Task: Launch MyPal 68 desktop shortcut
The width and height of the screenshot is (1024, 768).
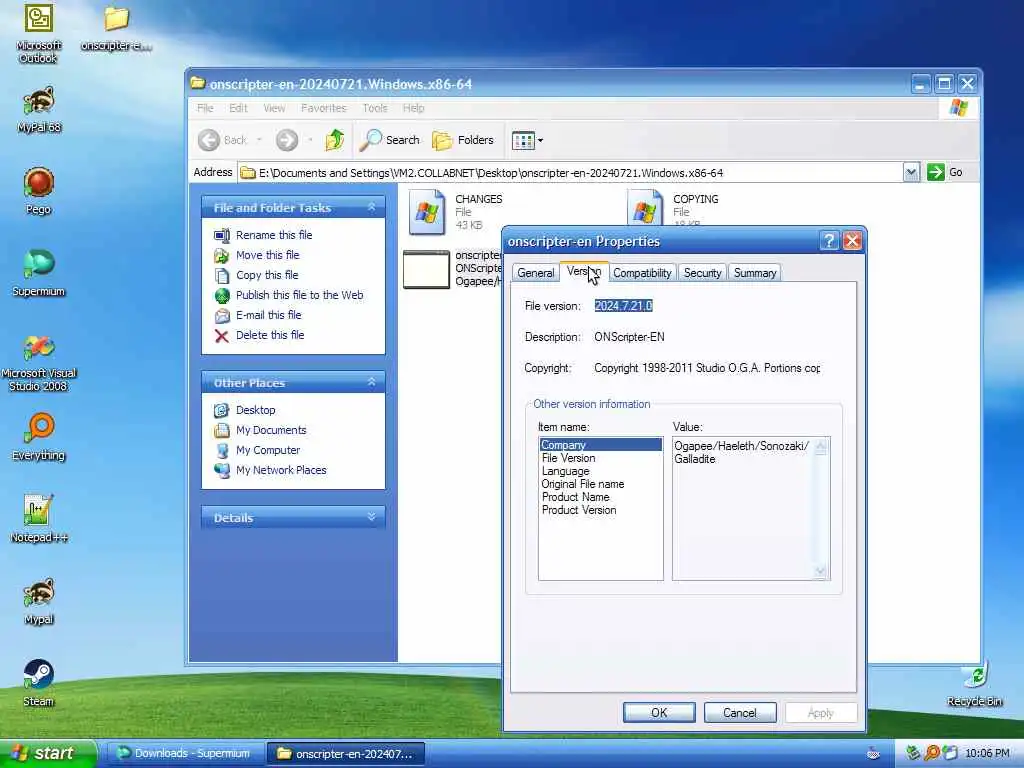Action: pos(39,109)
